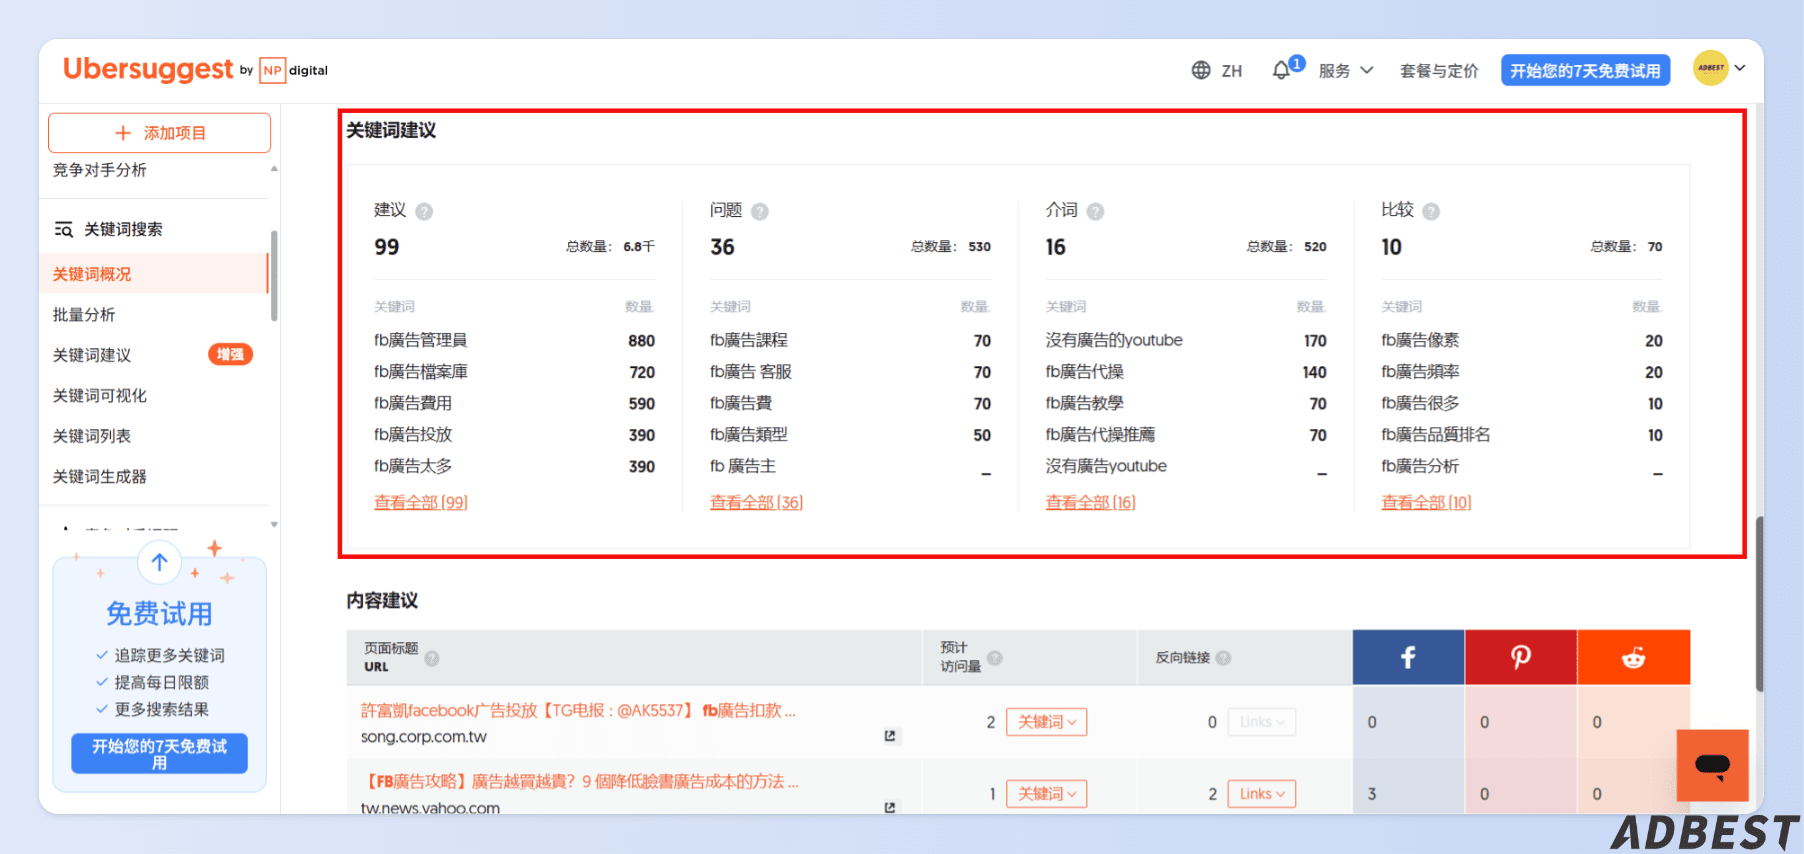The image size is (1804, 854).
Task: Click the Reddit column header icon
Action: click(x=1634, y=657)
